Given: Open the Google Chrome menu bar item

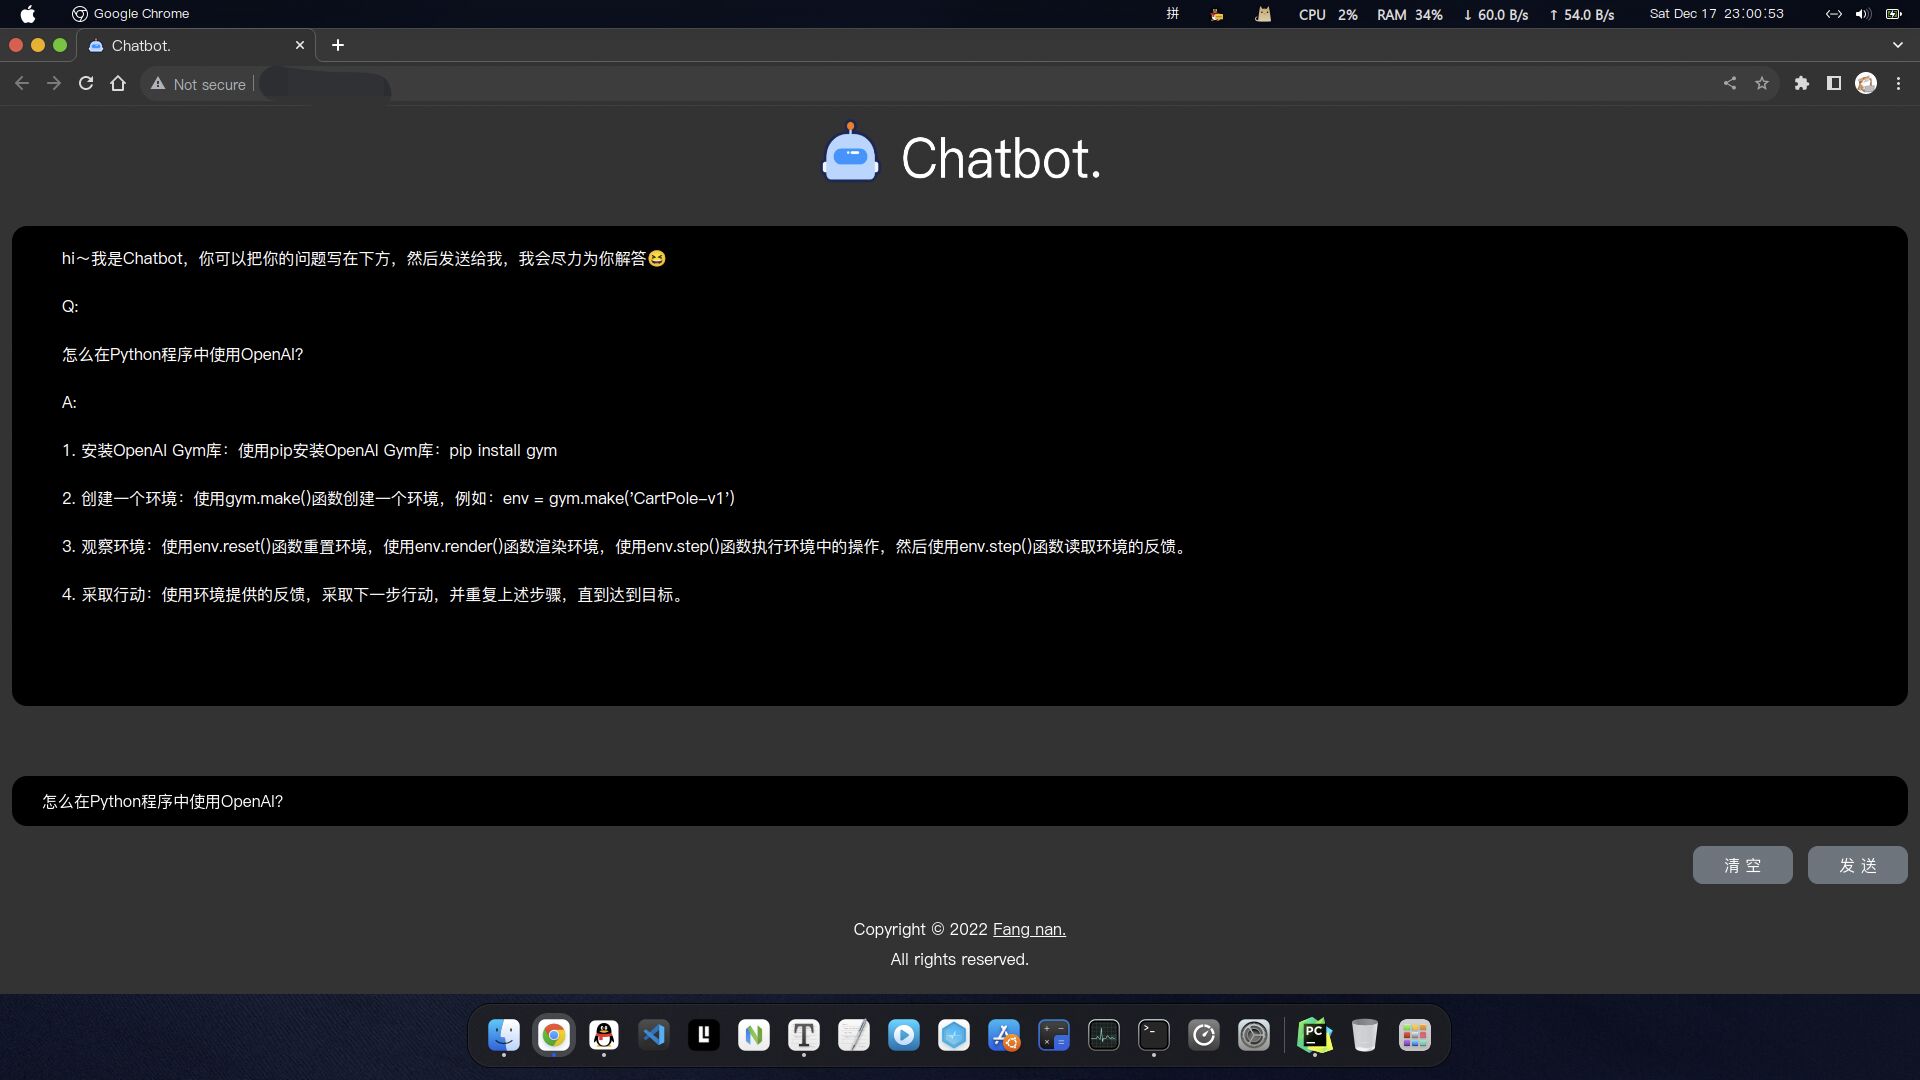Looking at the screenshot, I should pyautogui.click(x=141, y=14).
